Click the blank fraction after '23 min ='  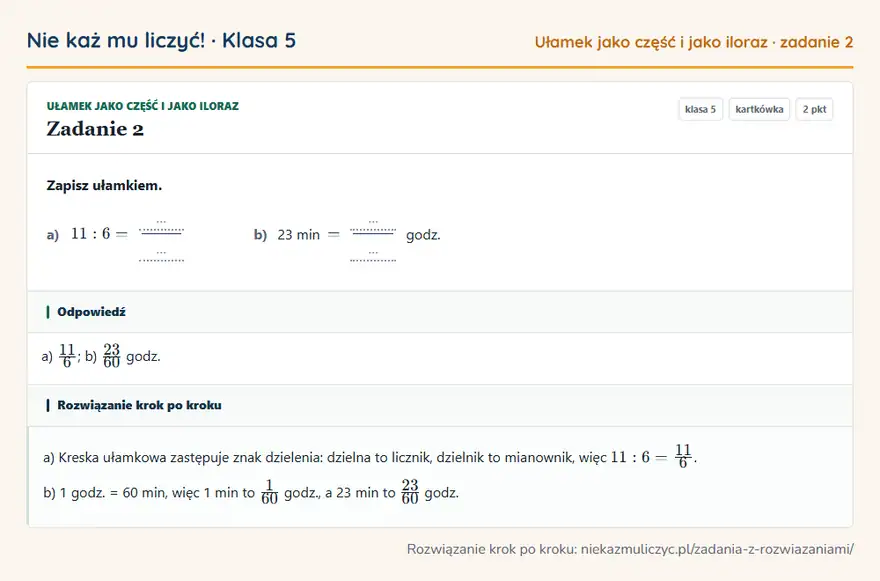pyautogui.click(x=373, y=241)
